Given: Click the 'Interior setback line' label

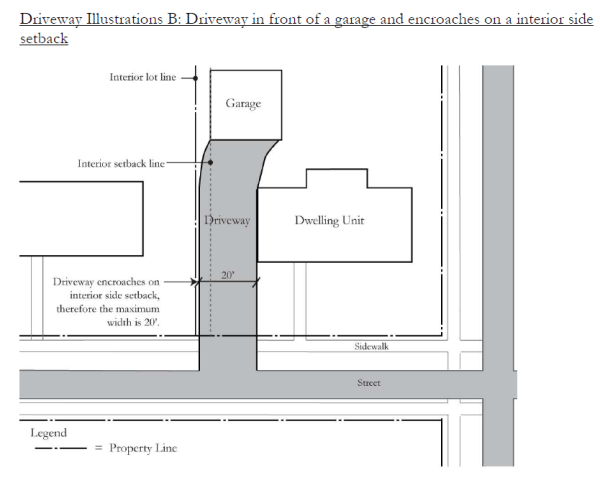Looking at the screenshot, I should pyautogui.click(x=119, y=163).
